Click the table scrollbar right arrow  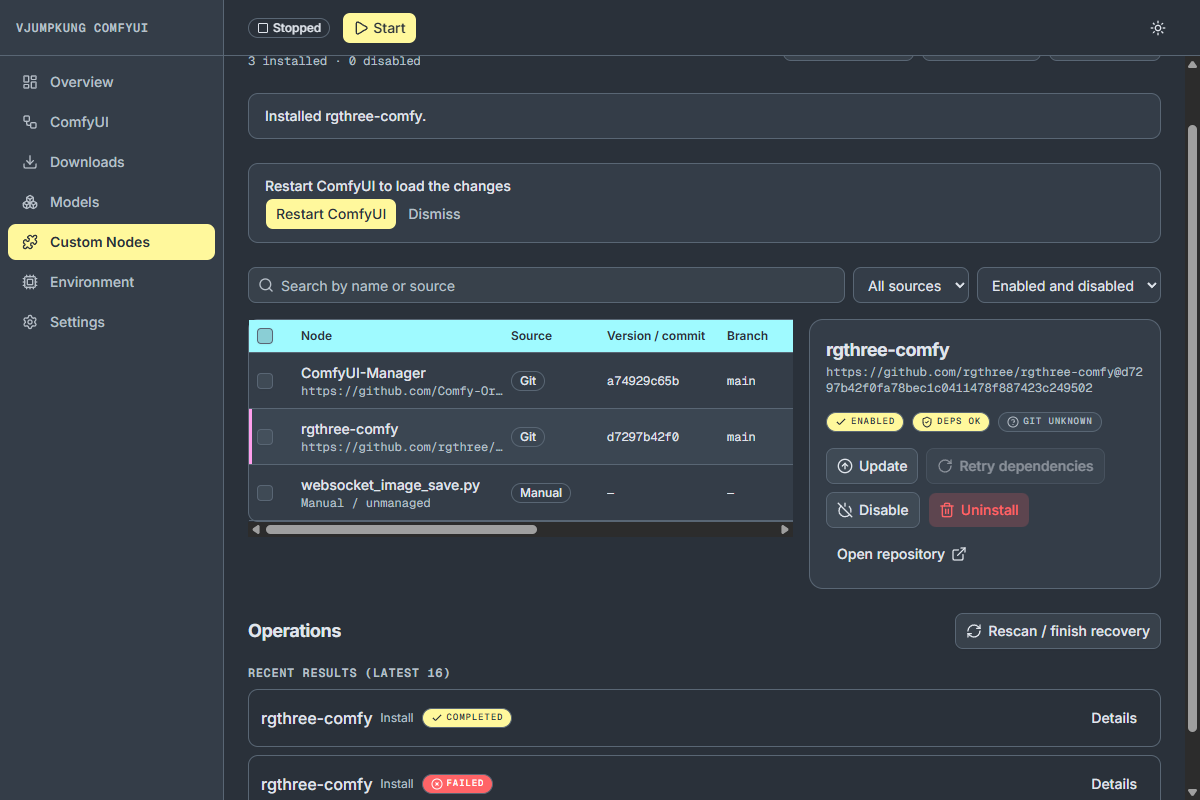(785, 529)
